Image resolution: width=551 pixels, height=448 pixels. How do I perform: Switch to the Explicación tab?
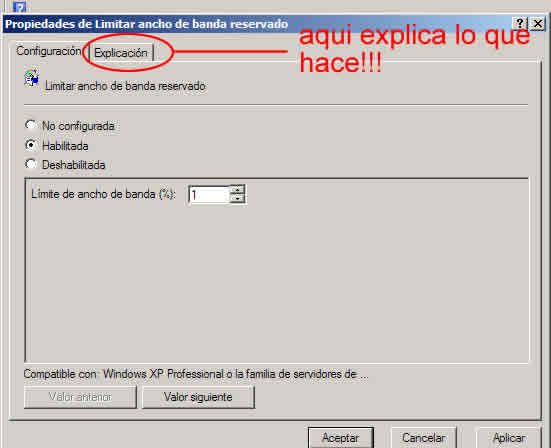121,53
